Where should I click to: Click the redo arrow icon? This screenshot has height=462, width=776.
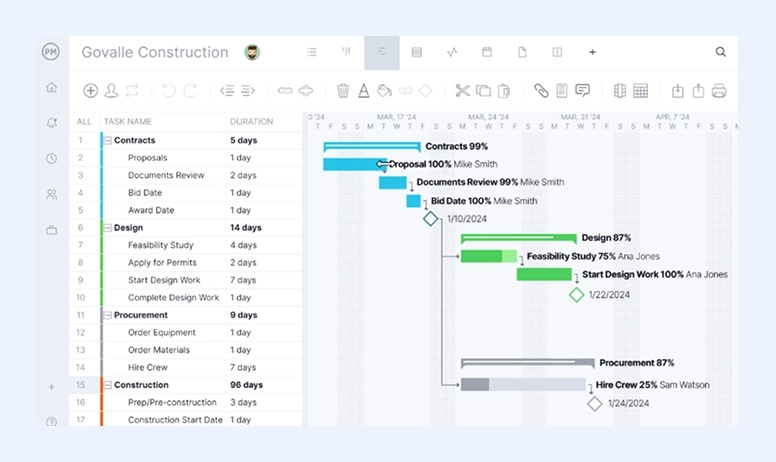tap(190, 91)
